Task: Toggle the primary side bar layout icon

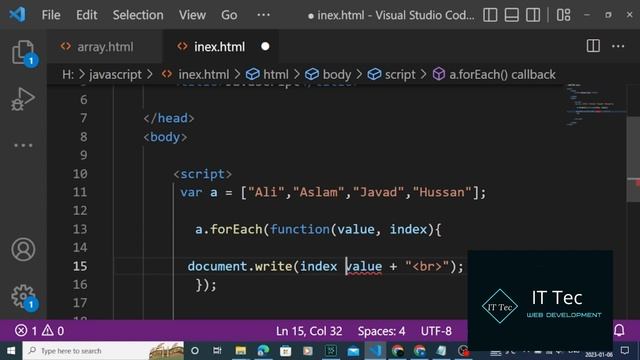Action: point(490,15)
